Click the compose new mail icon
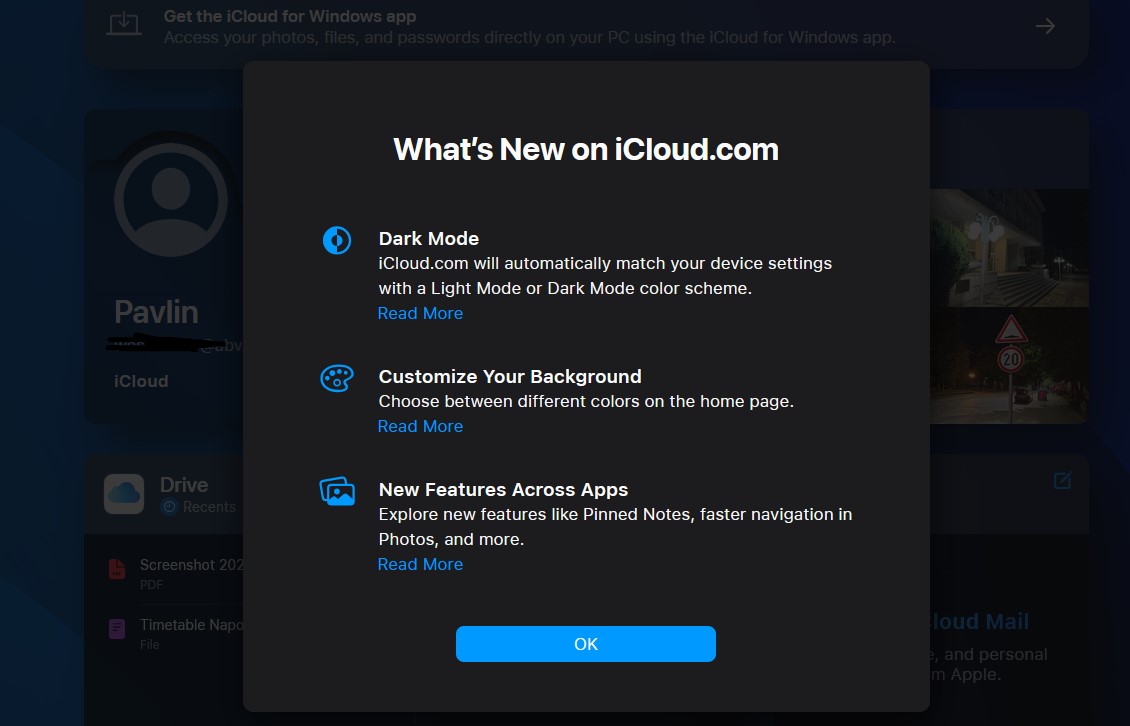Screen dimensions: 1130x726 coord(1062,480)
